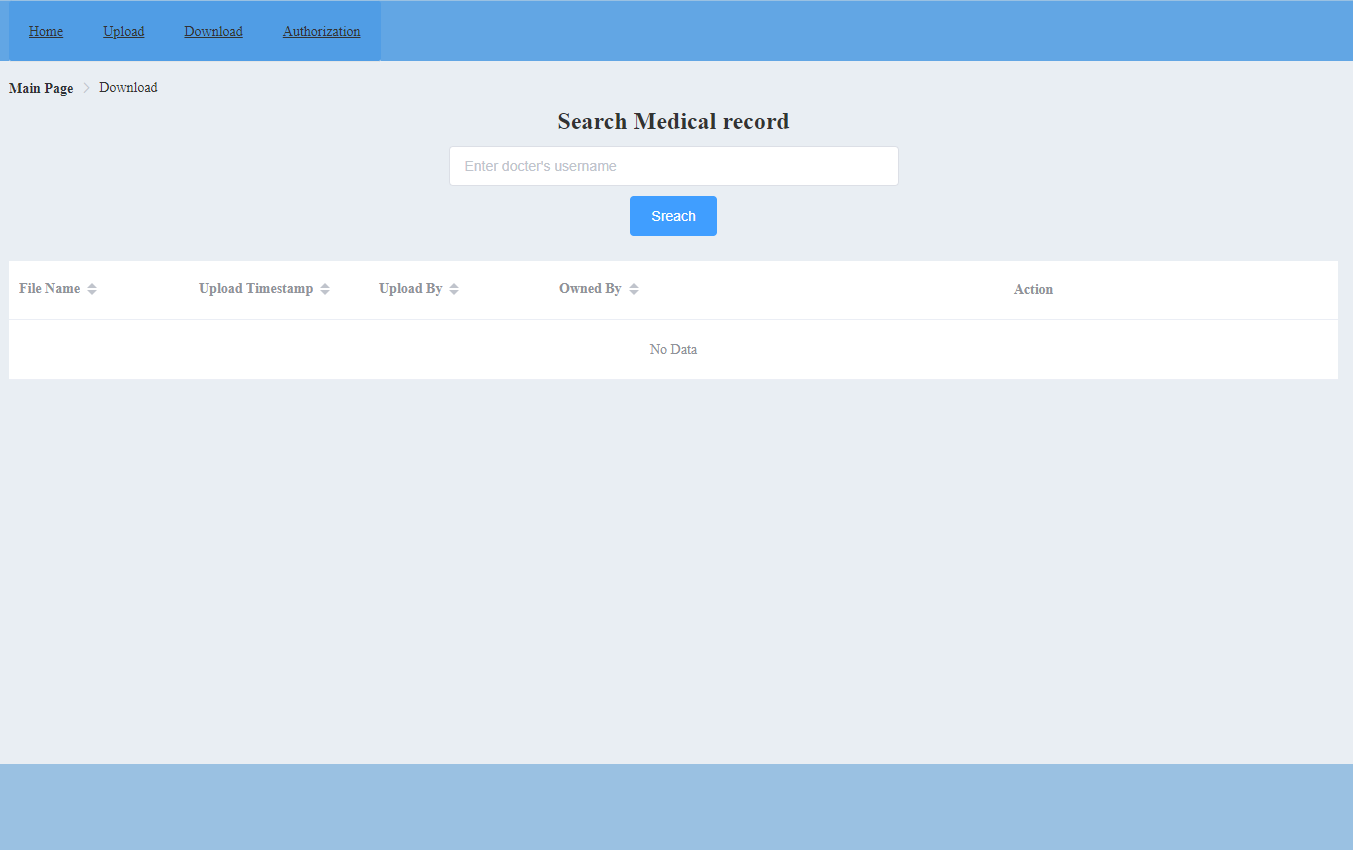Viewport: 1353px width, 850px height.
Task: Expand sort options on Upload Timestamp header
Action: pos(326,288)
